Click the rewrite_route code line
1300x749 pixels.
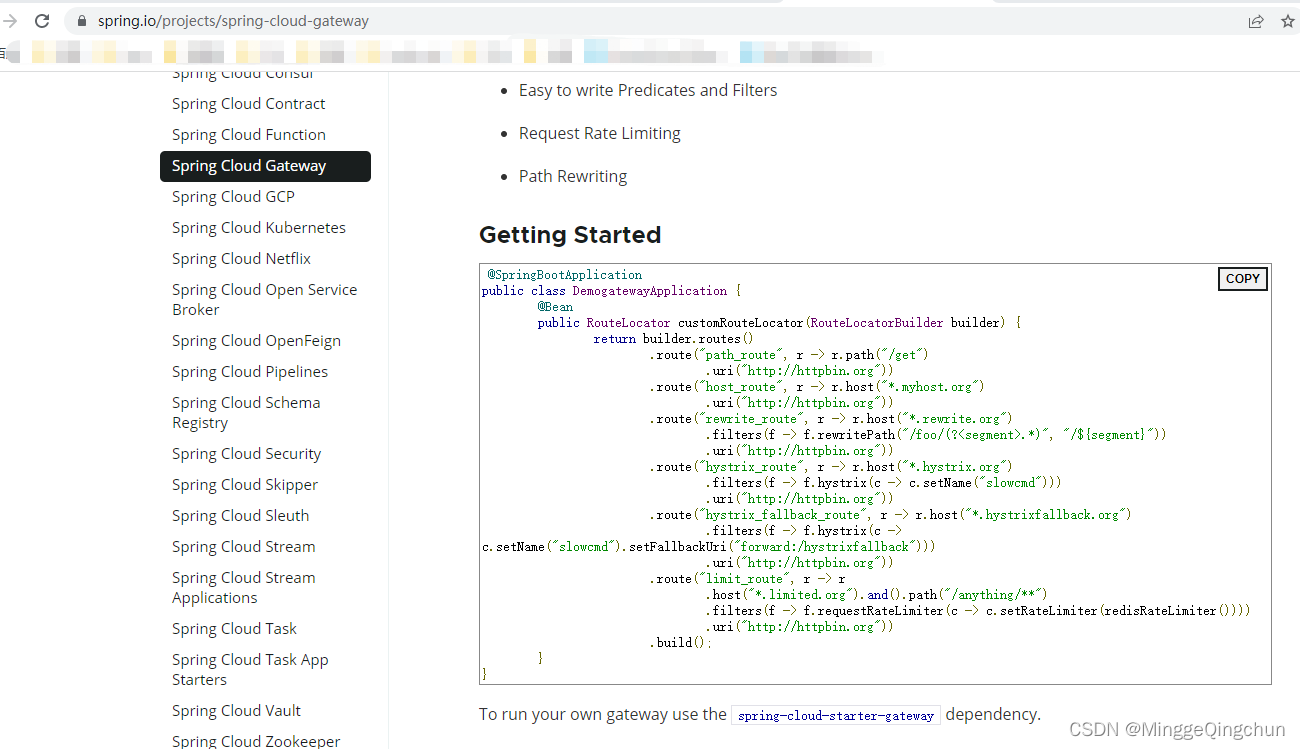coord(831,419)
